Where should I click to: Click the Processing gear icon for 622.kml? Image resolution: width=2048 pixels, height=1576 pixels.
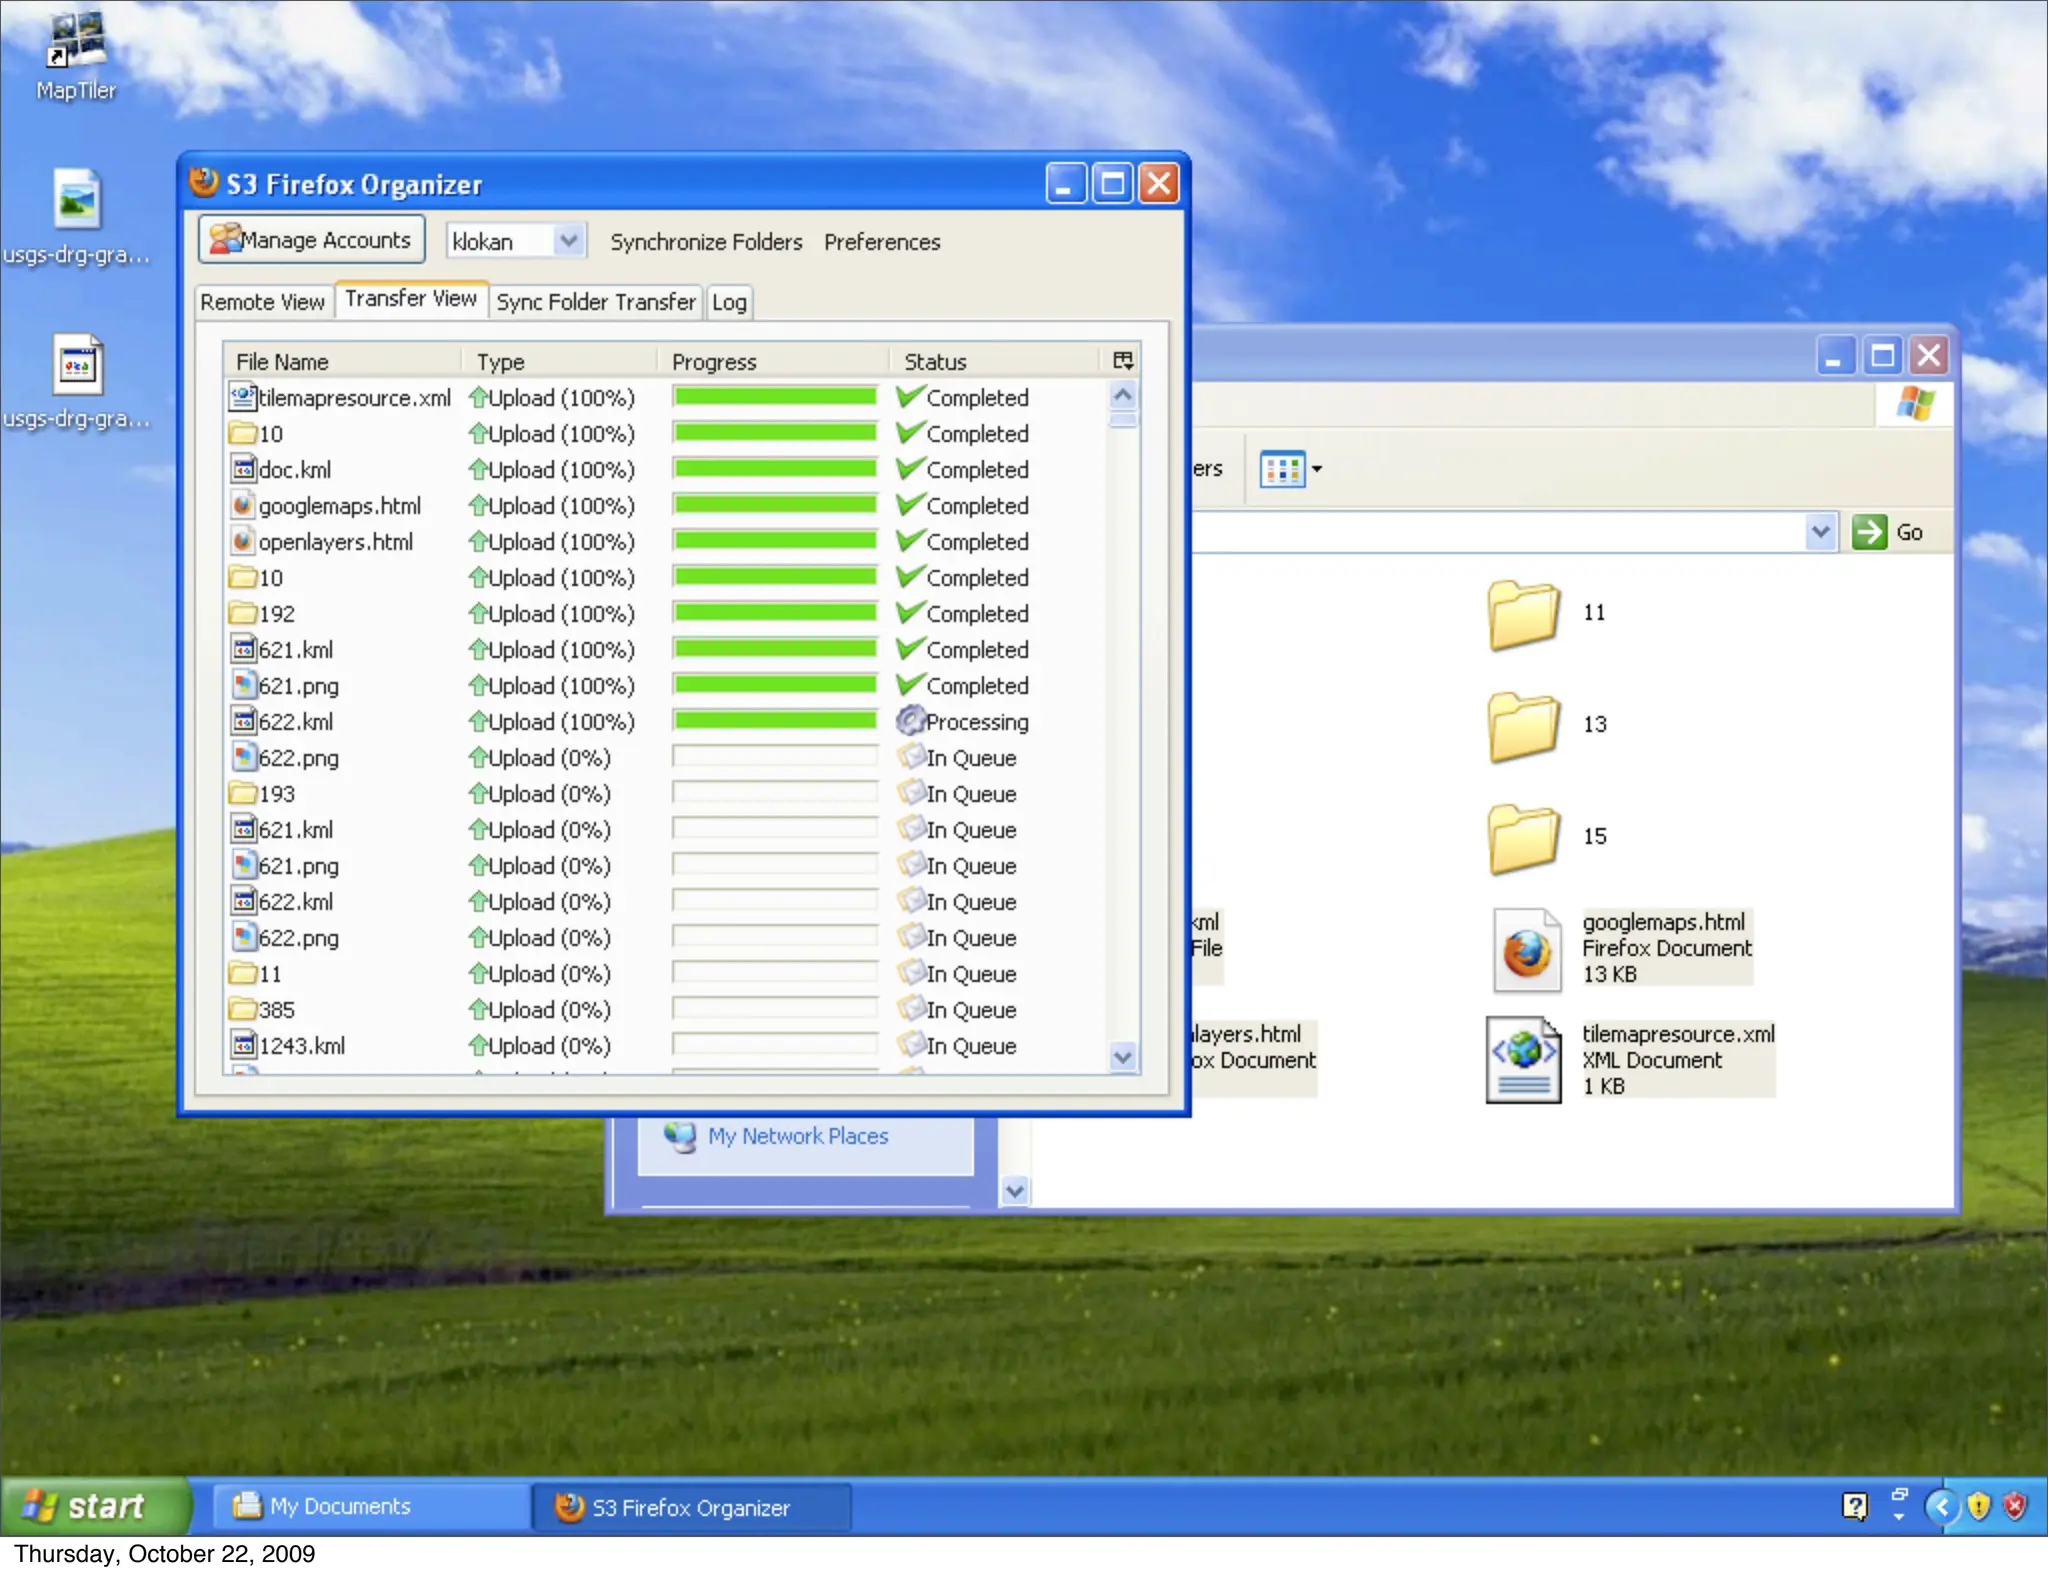point(909,720)
